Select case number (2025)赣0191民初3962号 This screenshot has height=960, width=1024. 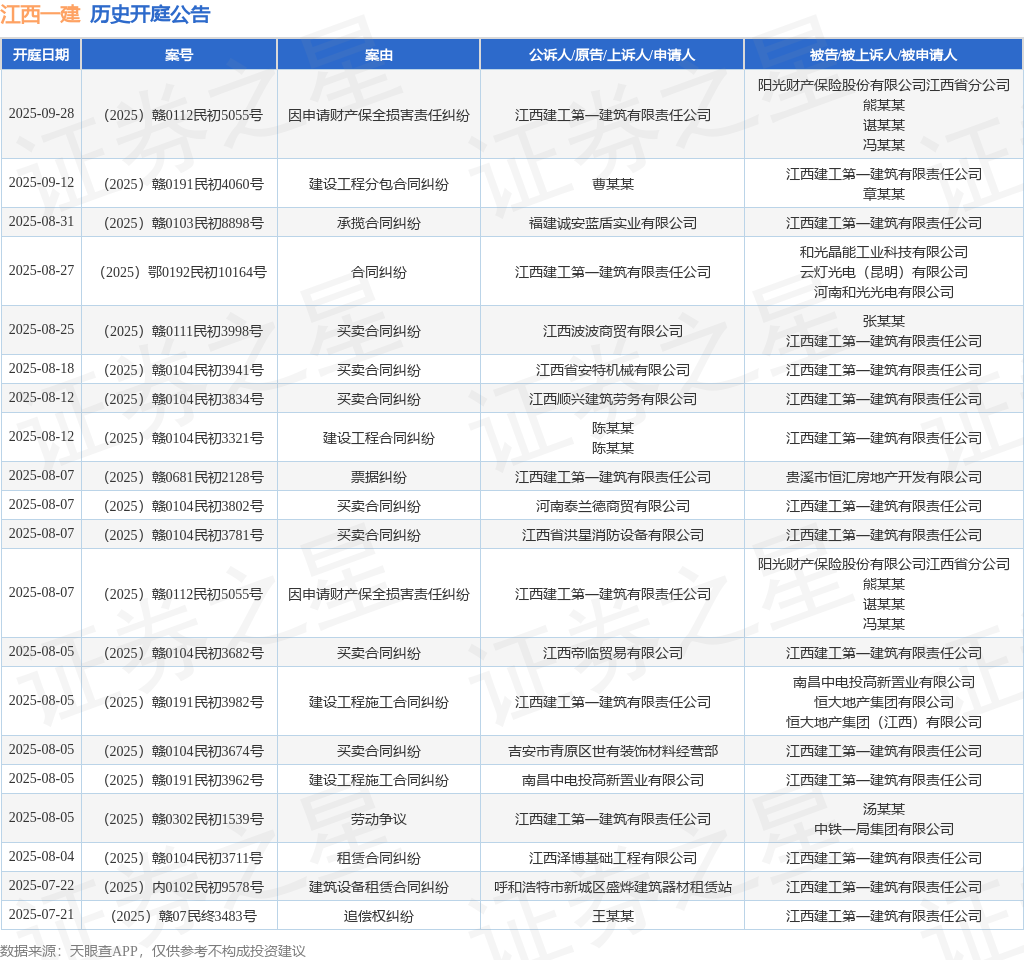pos(183,780)
